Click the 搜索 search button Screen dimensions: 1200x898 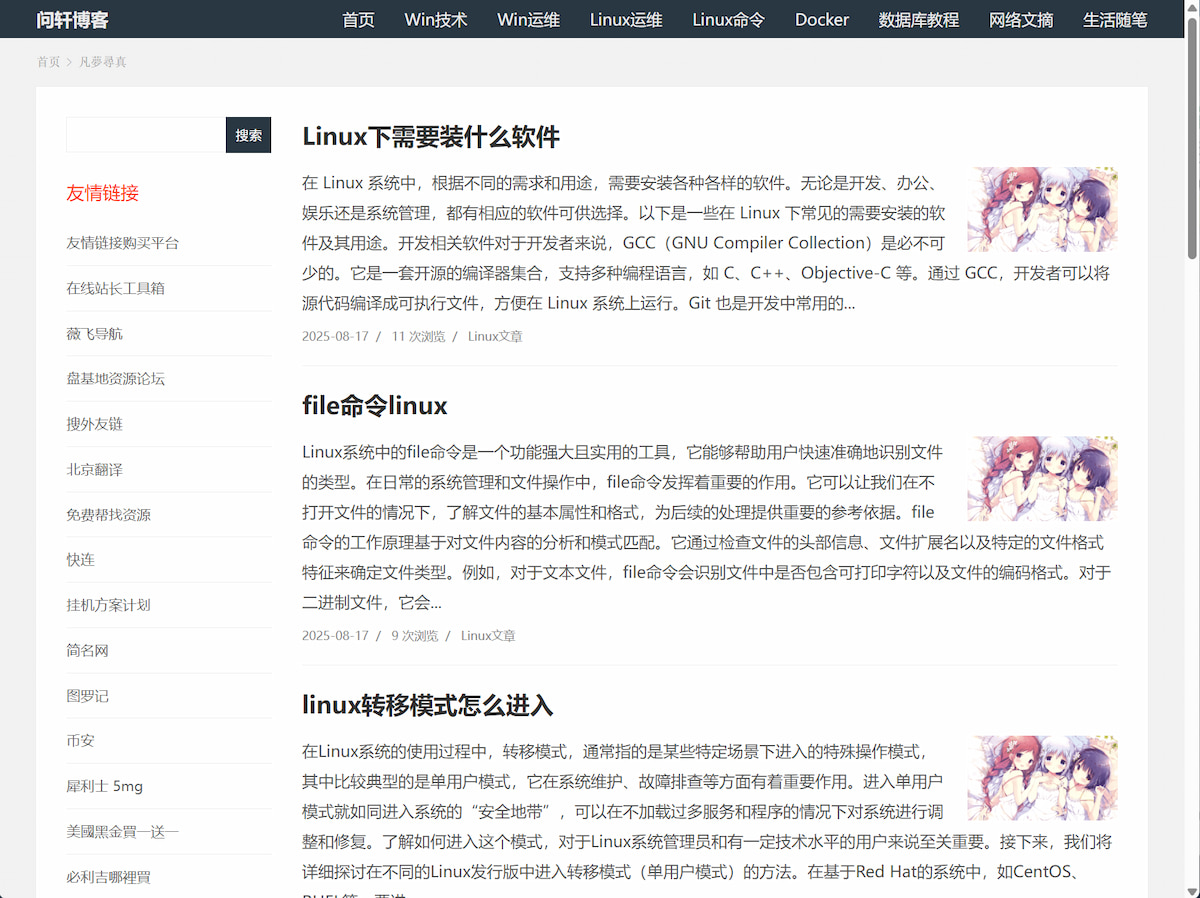coord(248,134)
